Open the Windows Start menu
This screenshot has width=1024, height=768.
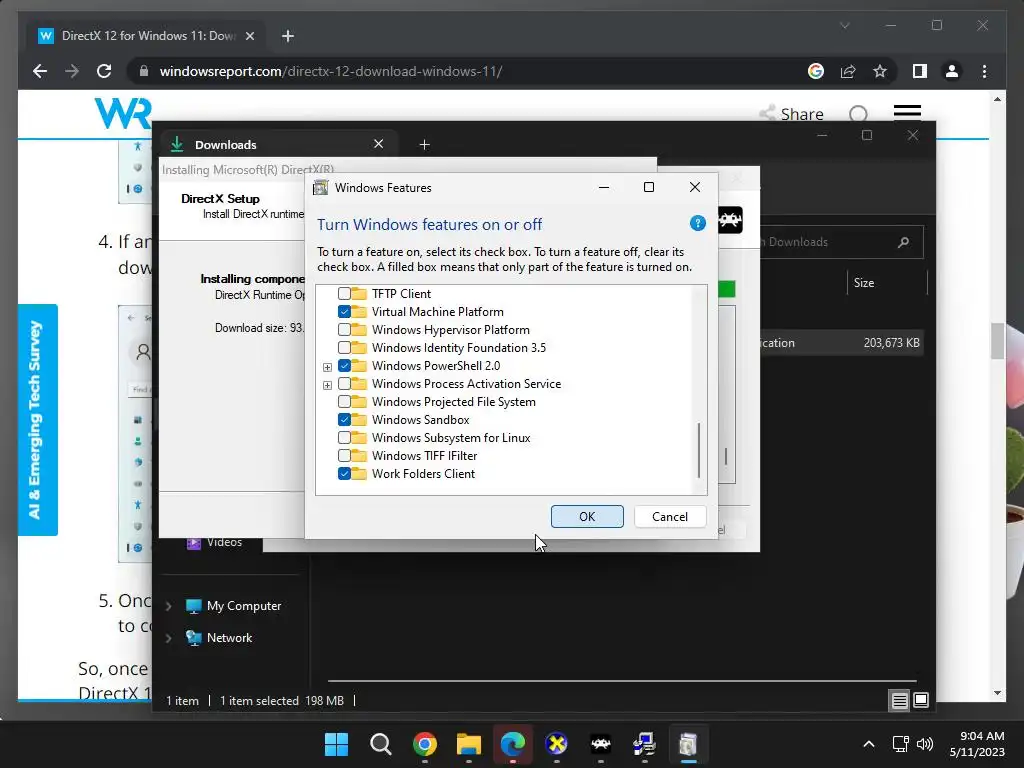337,744
